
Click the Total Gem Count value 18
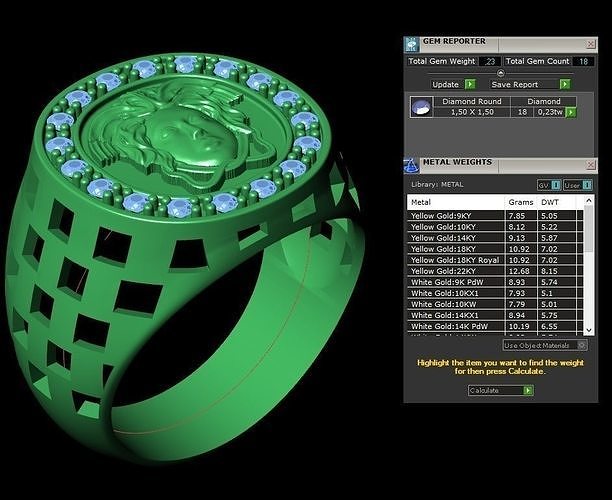(583, 61)
